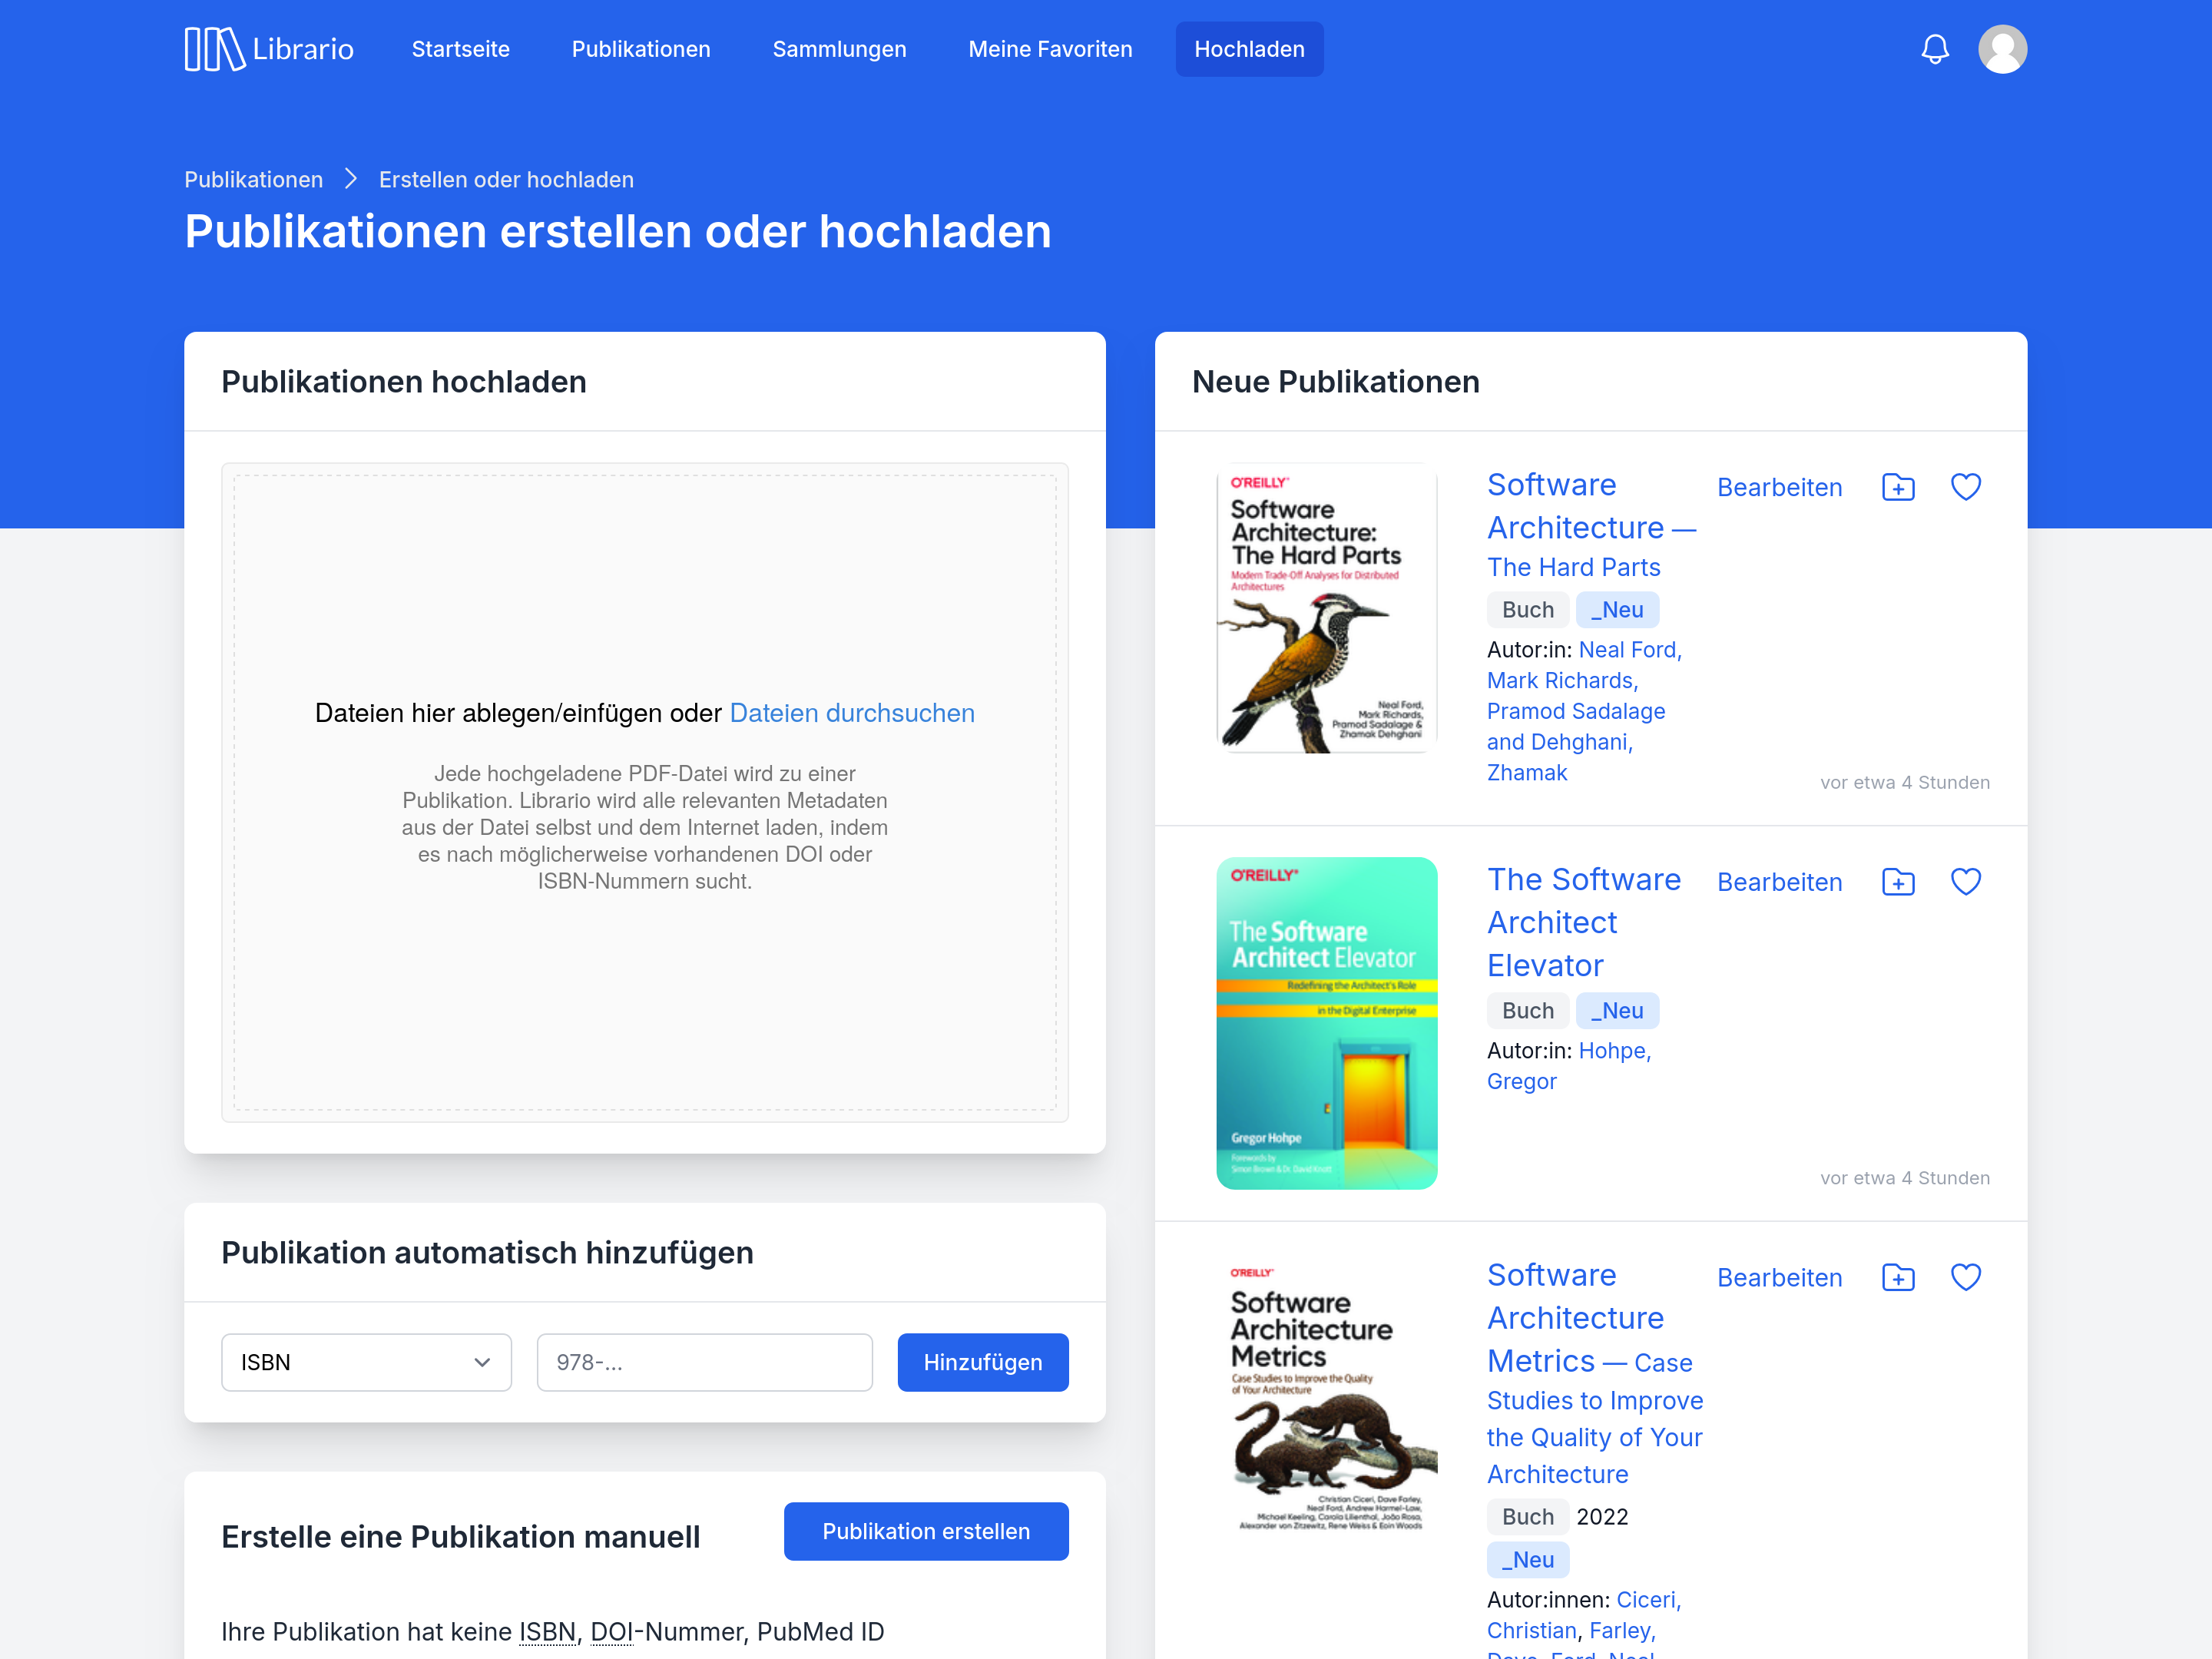Click the favorite heart icon on Software Architecture Metrics
Screen dimensions: 2212x1659
pyautogui.click(x=1965, y=1276)
